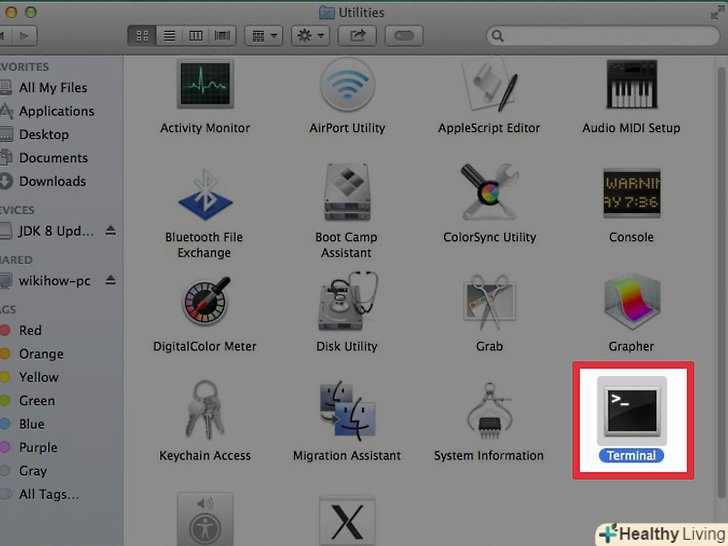Click the Finder search field

point(603,36)
